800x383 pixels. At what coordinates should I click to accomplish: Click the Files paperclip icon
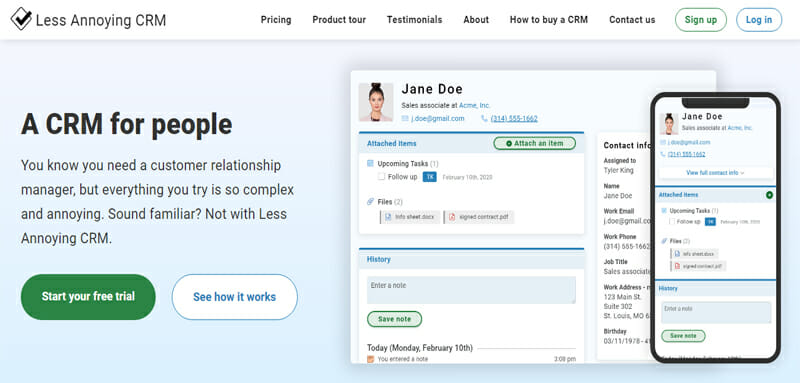pyautogui.click(x=370, y=201)
